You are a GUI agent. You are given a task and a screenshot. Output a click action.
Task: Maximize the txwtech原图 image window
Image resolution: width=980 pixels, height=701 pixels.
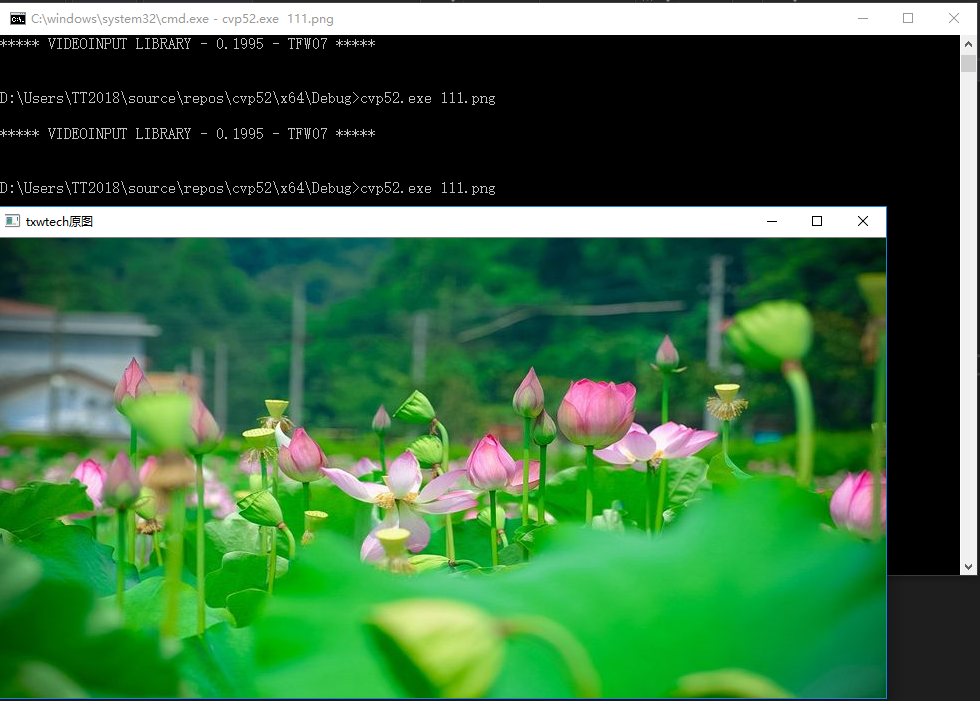pyautogui.click(x=817, y=221)
